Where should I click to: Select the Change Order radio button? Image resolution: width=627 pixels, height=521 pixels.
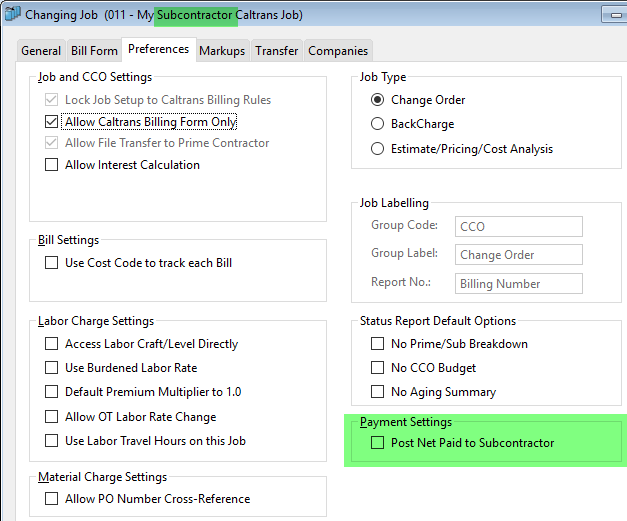point(377,100)
